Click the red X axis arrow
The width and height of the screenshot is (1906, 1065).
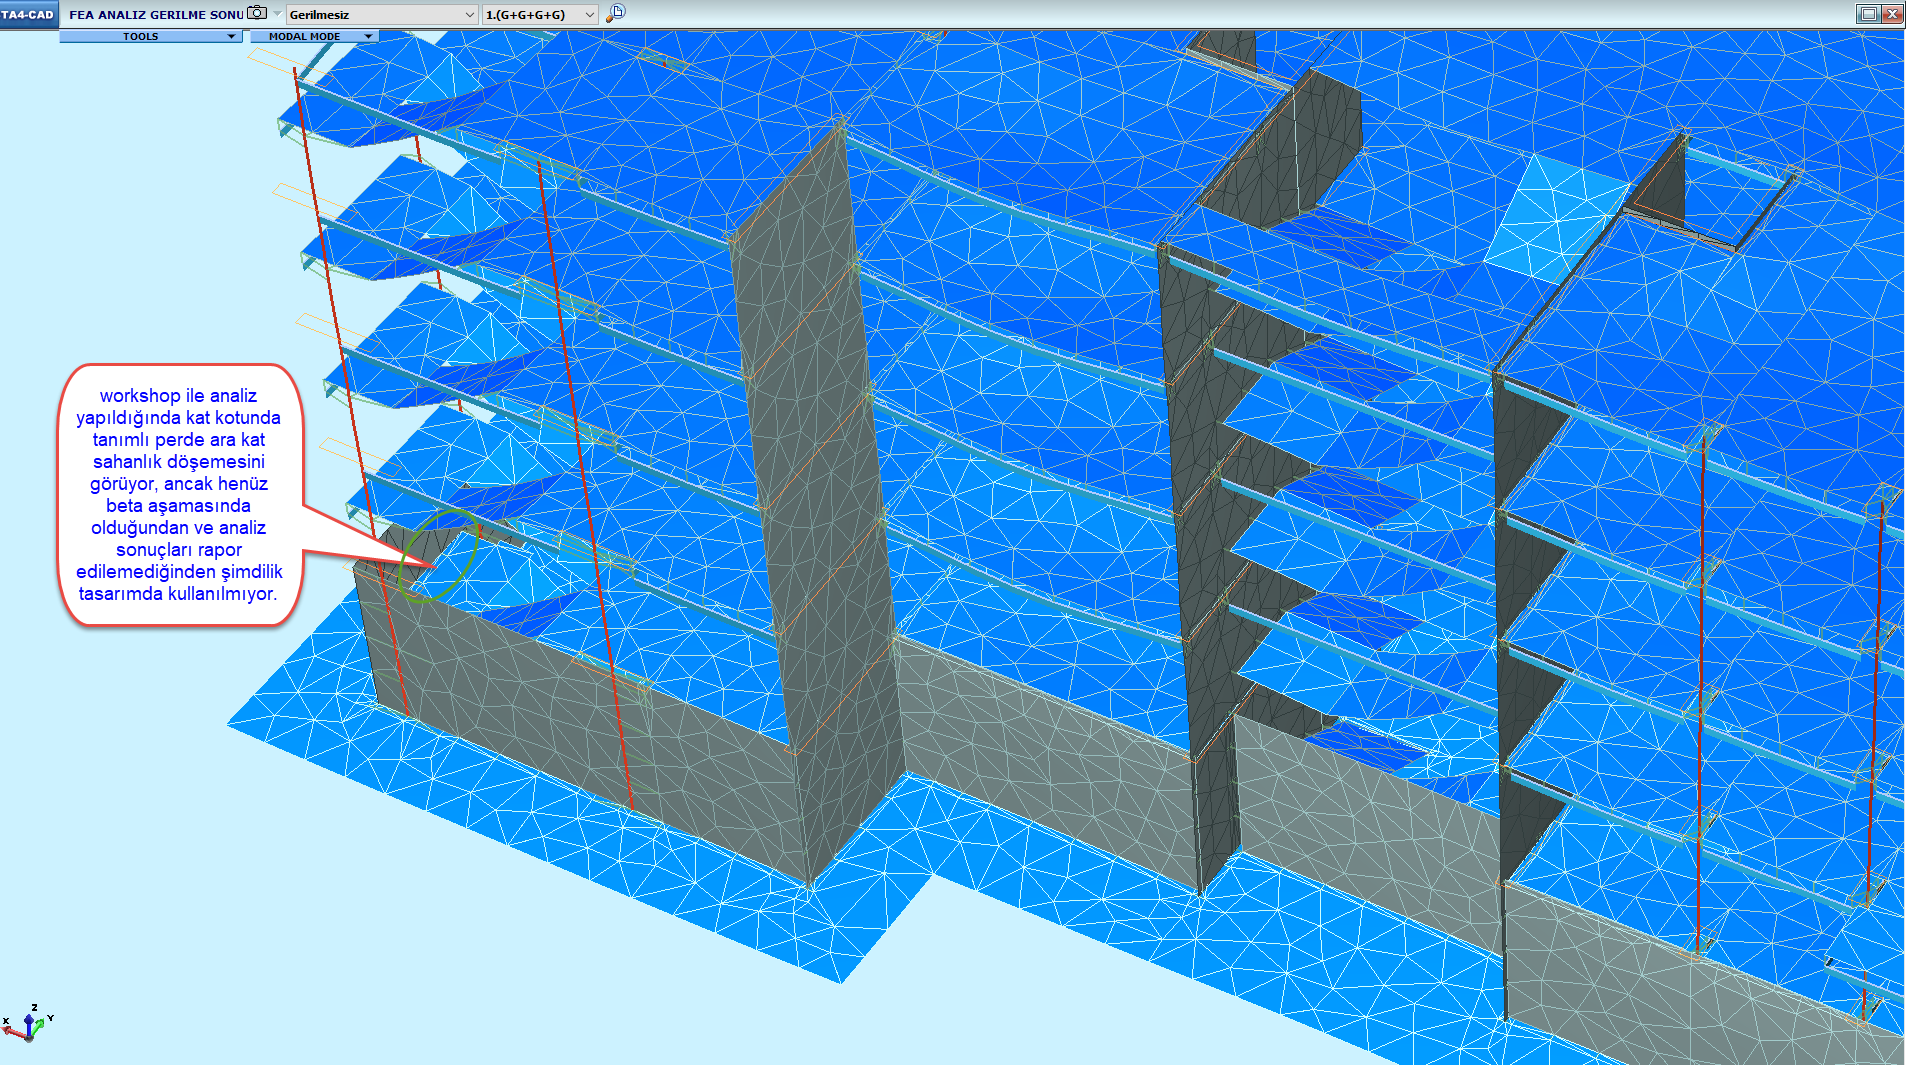[12, 1029]
